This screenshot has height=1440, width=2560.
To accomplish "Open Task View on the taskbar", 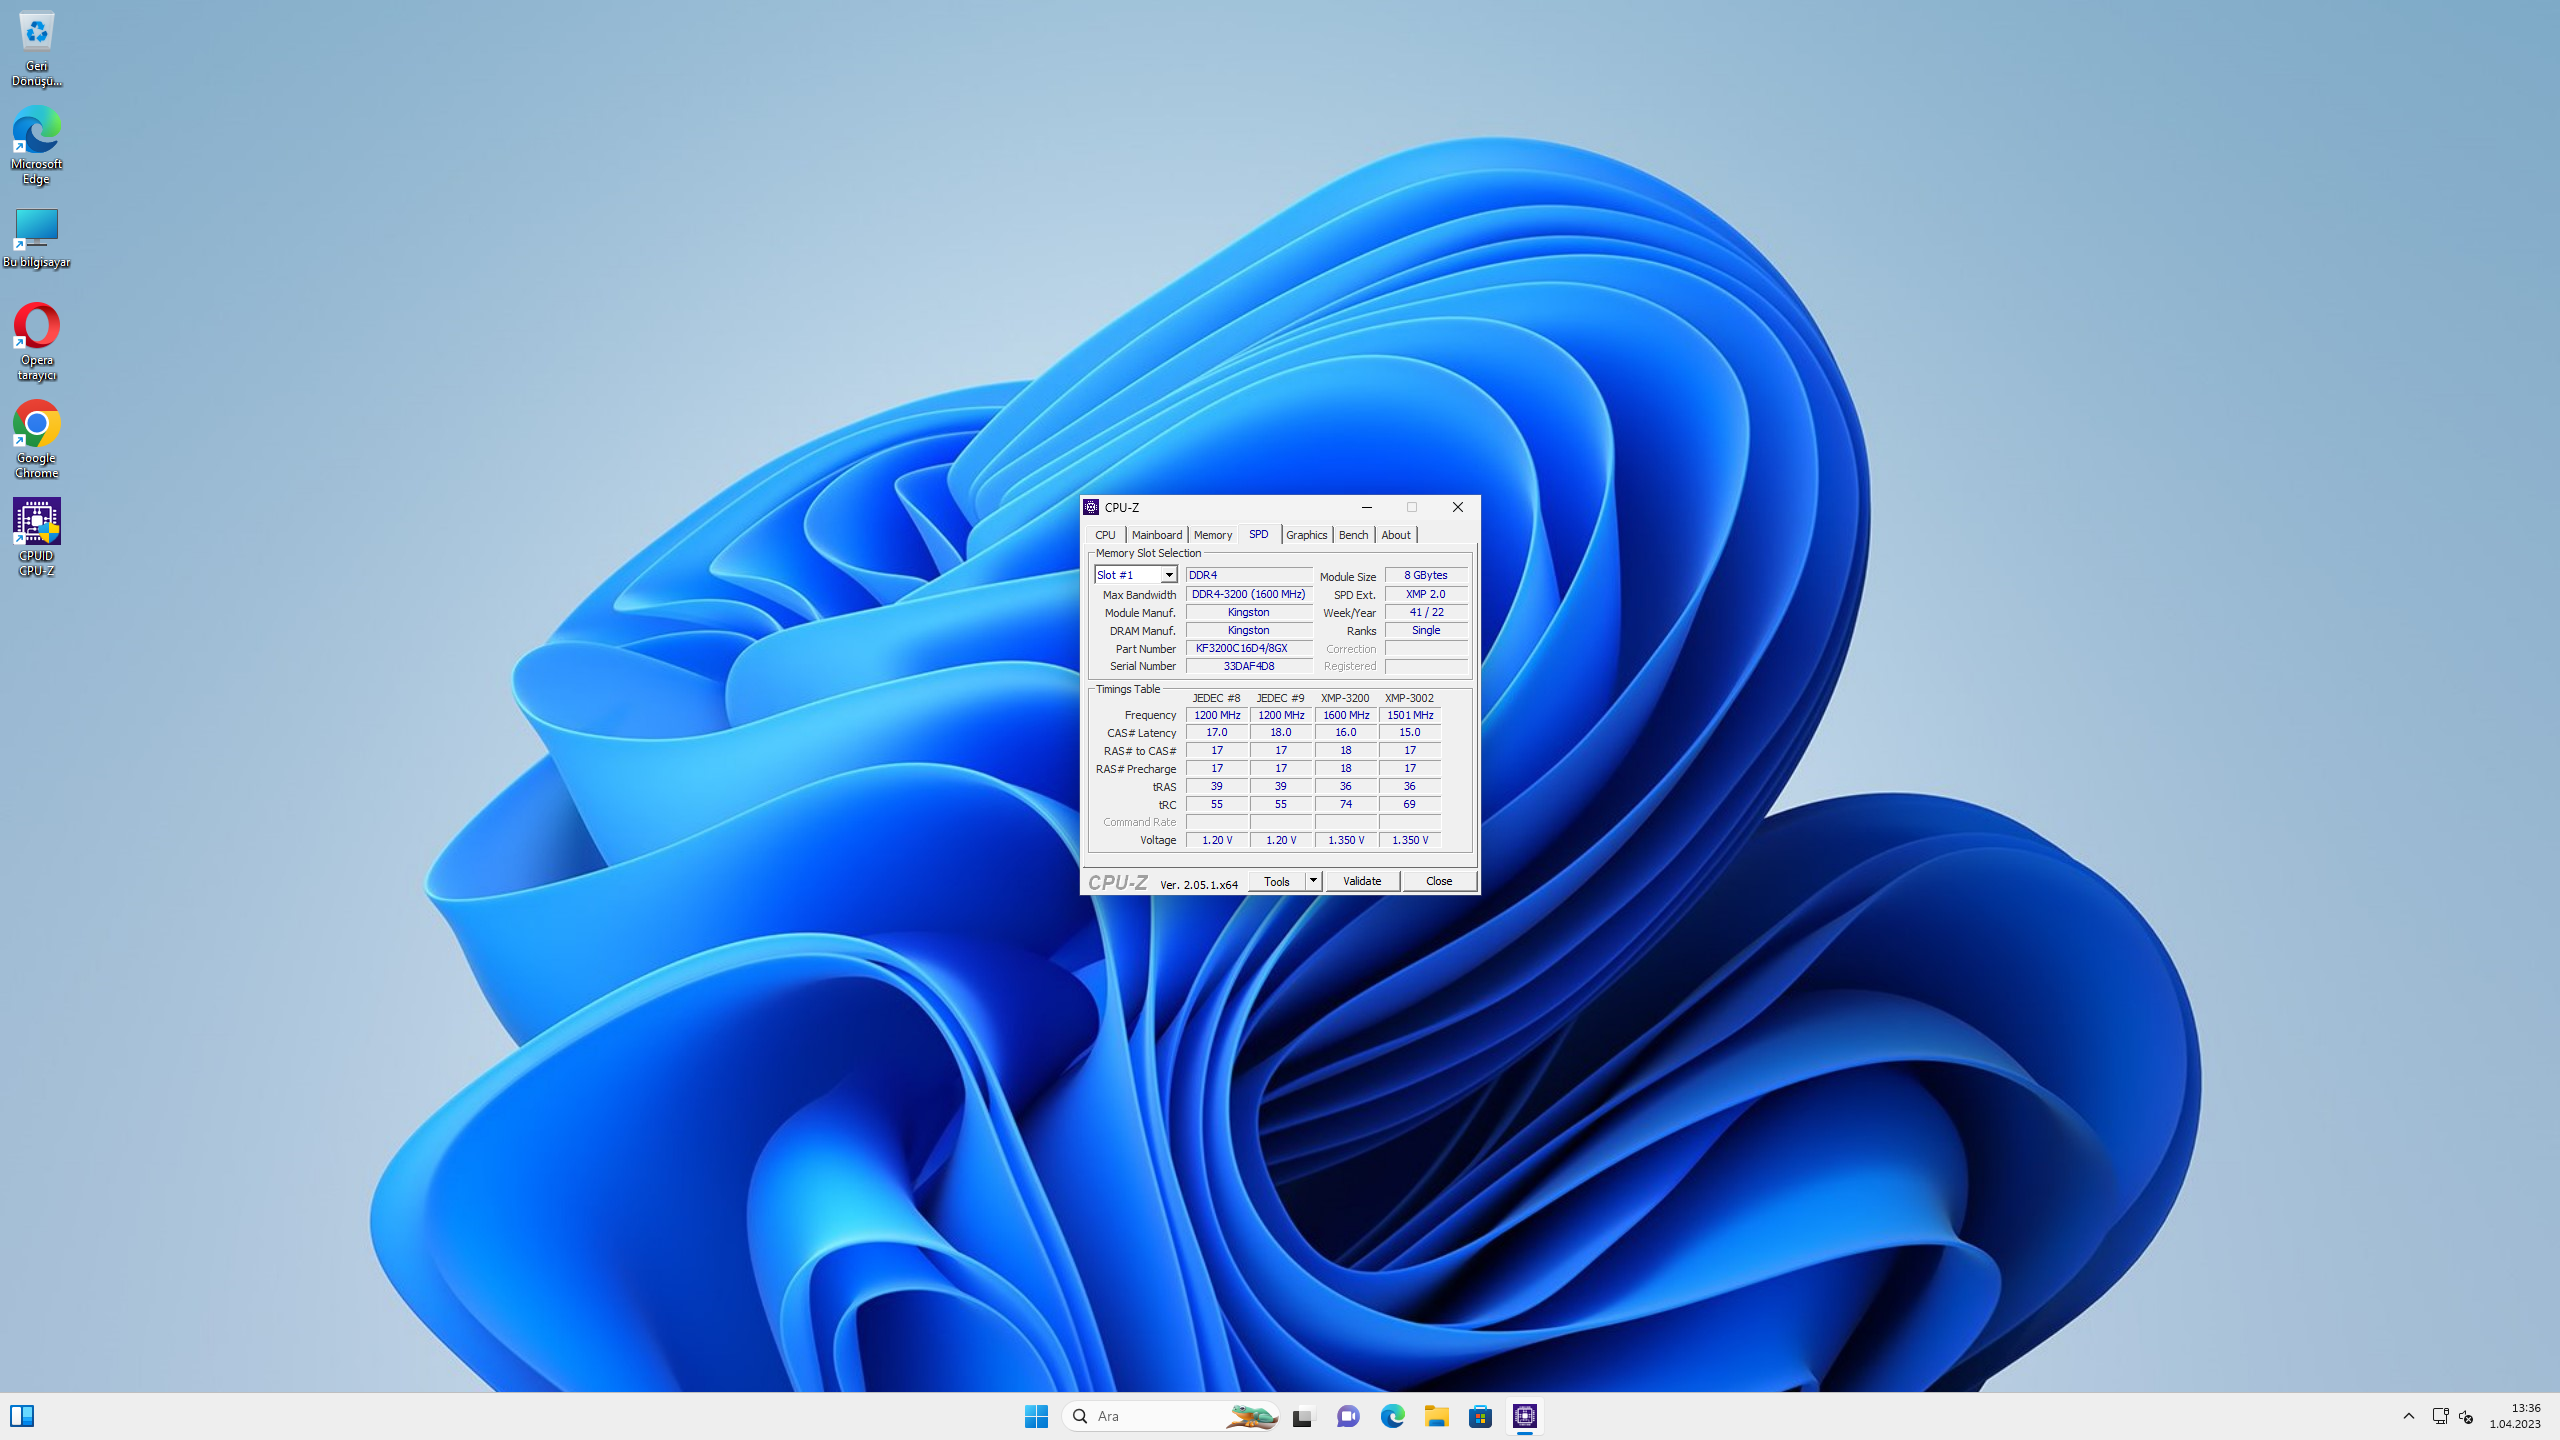I will click(1302, 1416).
